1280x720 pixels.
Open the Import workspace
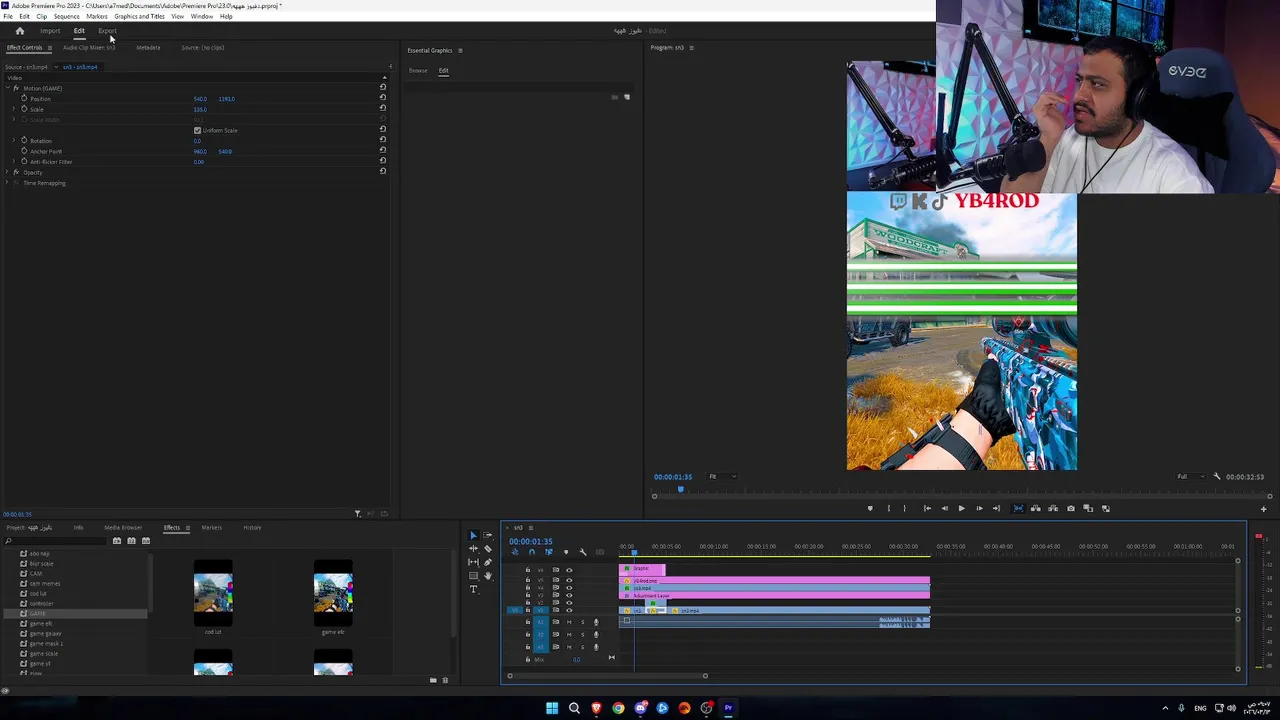click(x=50, y=31)
